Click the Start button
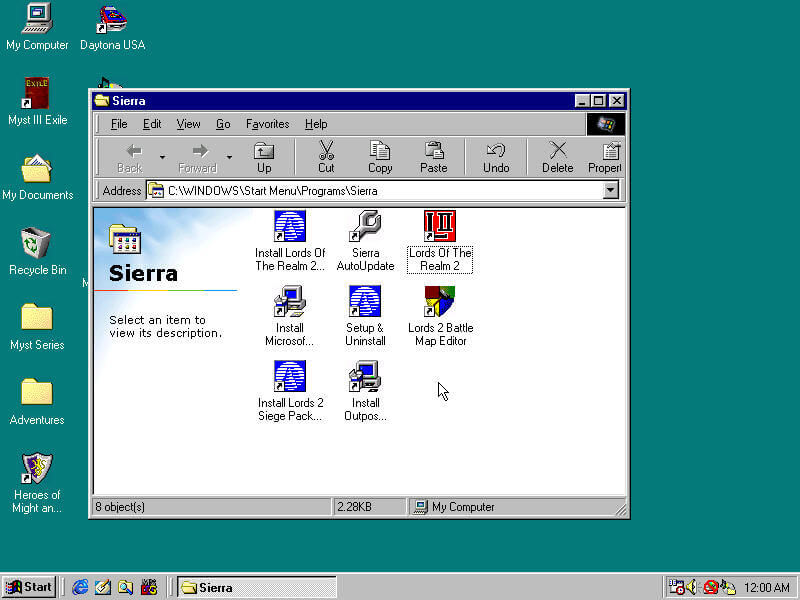Viewport: 800px width, 600px height. click(x=29, y=587)
